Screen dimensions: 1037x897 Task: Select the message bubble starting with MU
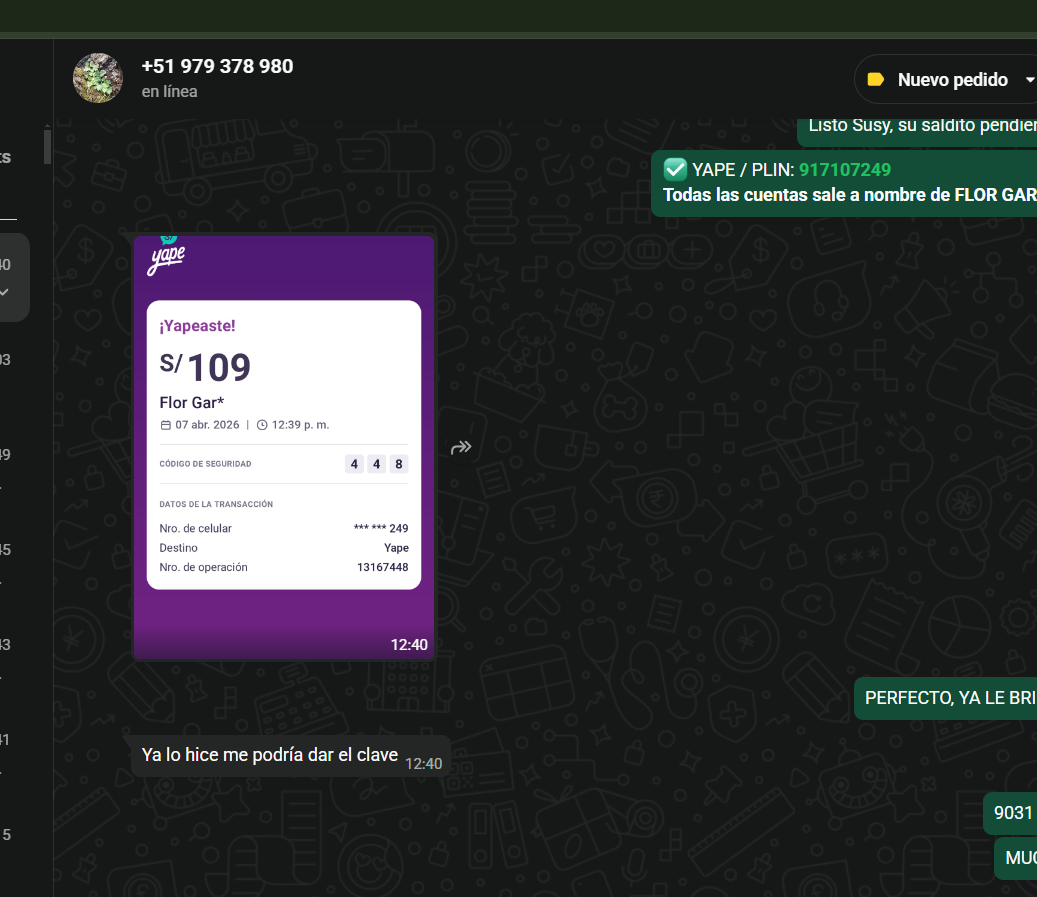tap(1016, 858)
